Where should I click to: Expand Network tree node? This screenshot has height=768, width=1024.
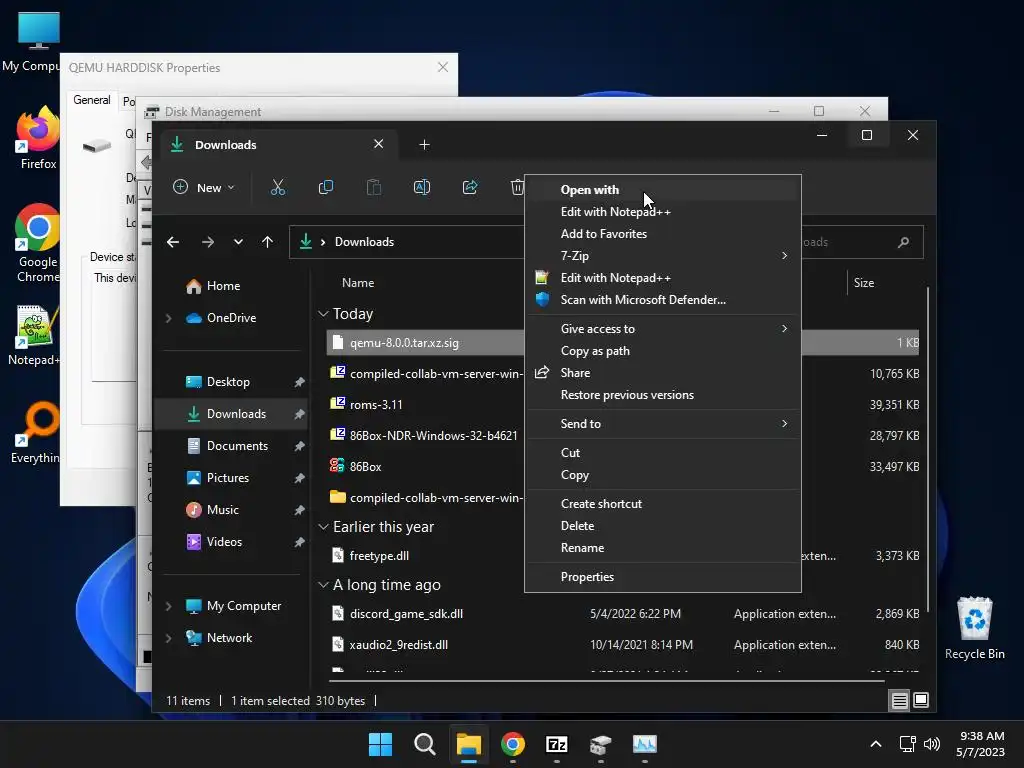[x=168, y=638]
